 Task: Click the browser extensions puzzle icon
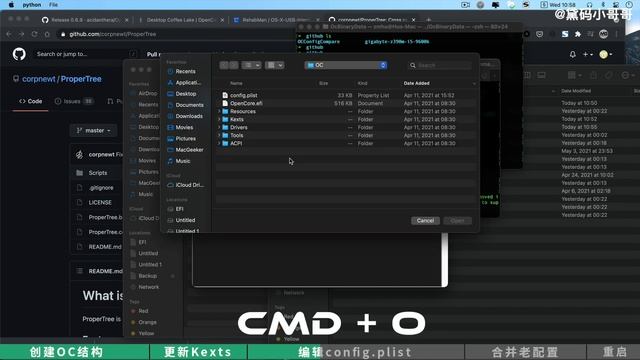[578, 34]
